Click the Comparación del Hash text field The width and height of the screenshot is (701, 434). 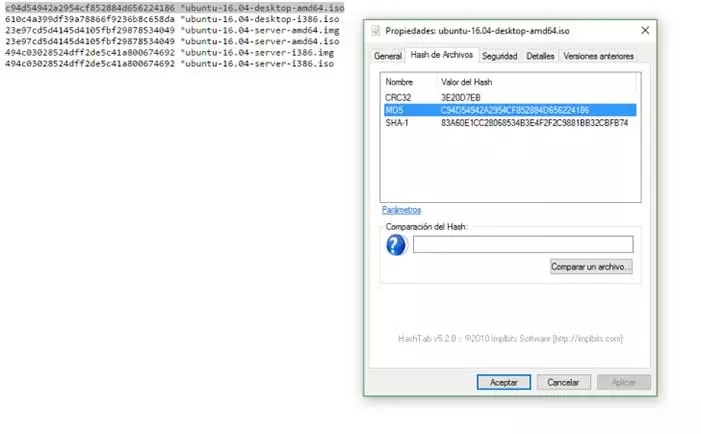point(523,244)
